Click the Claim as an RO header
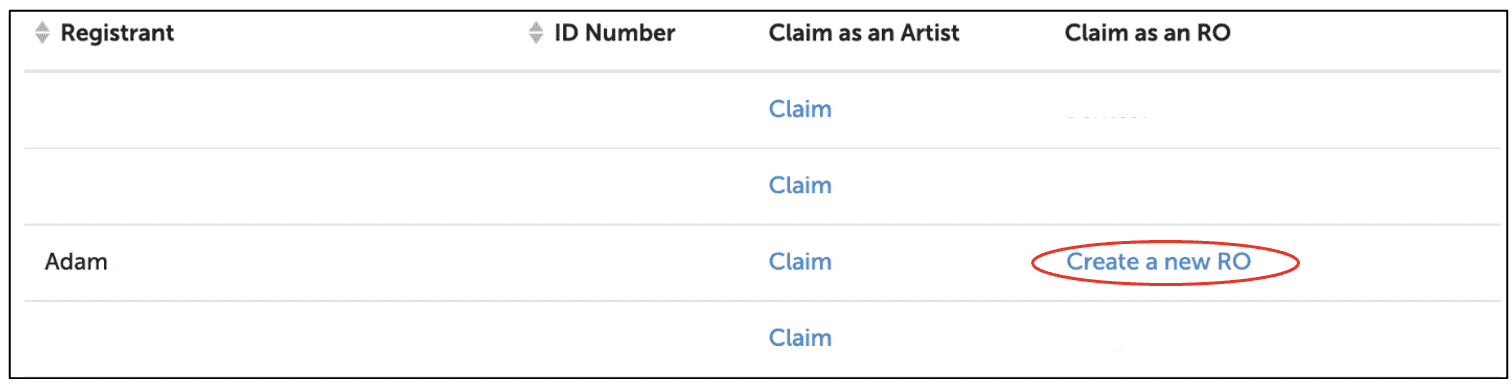Viewport: 1512px width, 386px height. coord(1147,33)
